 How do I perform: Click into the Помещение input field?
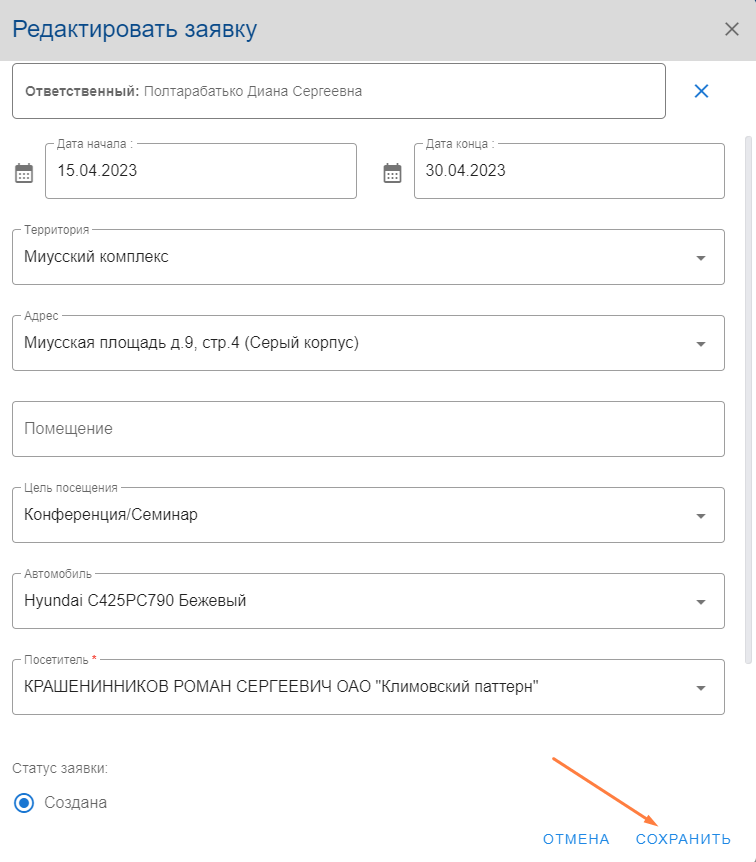[x=368, y=429]
